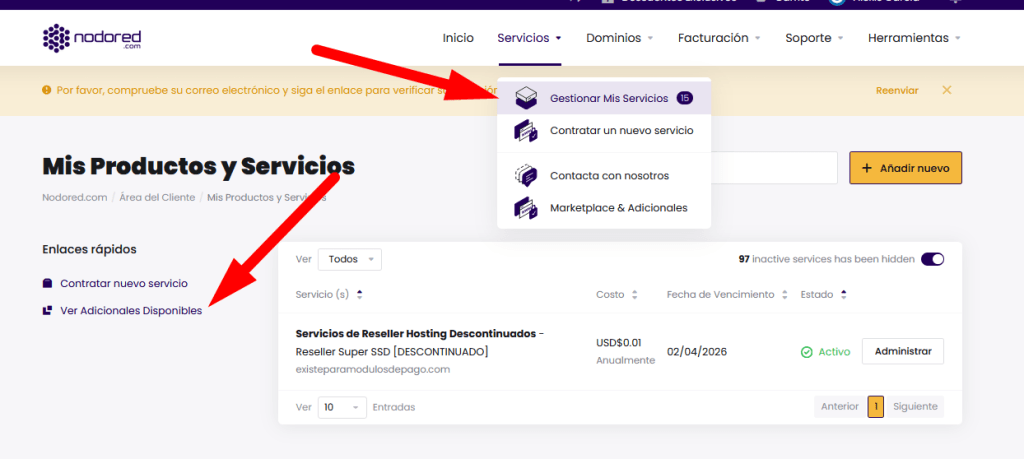Click the 15 services count badge
This screenshot has width=1024, height=459.
[684, 98]
